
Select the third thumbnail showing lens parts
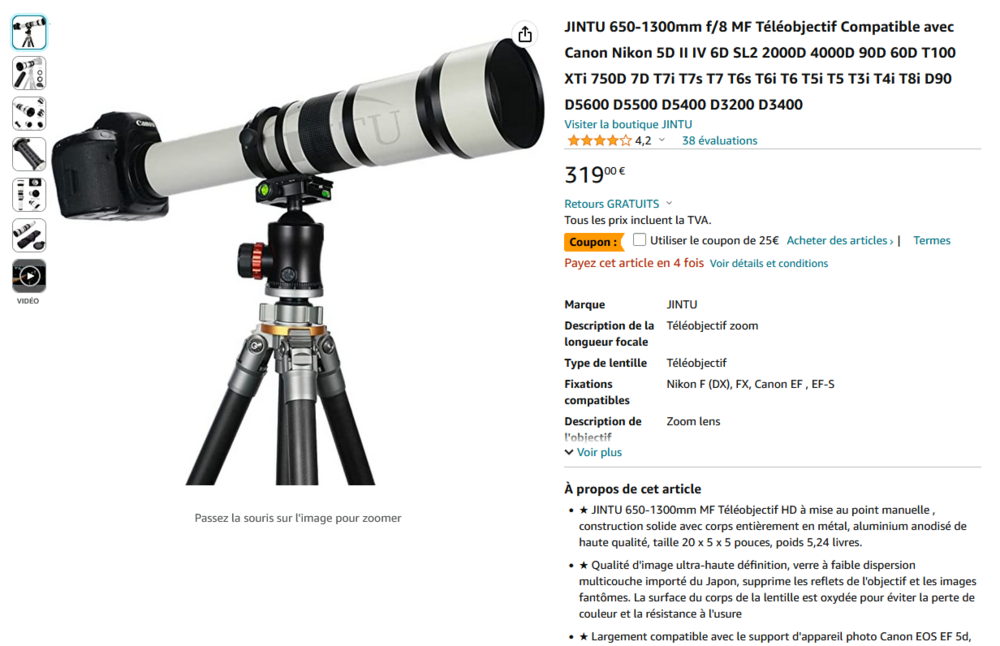29,114
